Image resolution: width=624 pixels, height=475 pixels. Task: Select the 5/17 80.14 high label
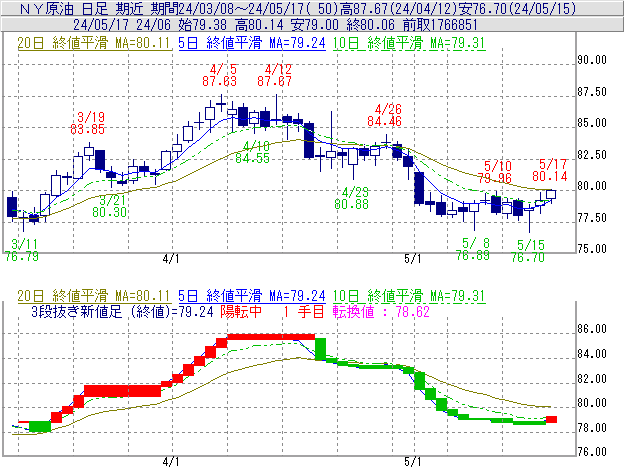coord(550,170)
